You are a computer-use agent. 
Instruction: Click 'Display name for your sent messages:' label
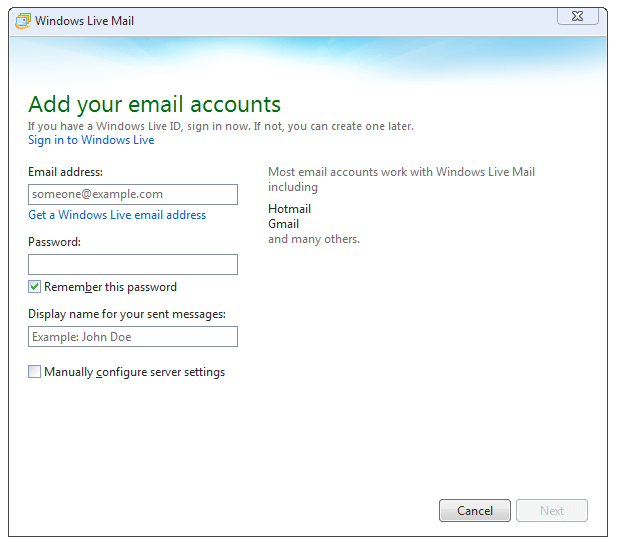click(x=127, y=314)
